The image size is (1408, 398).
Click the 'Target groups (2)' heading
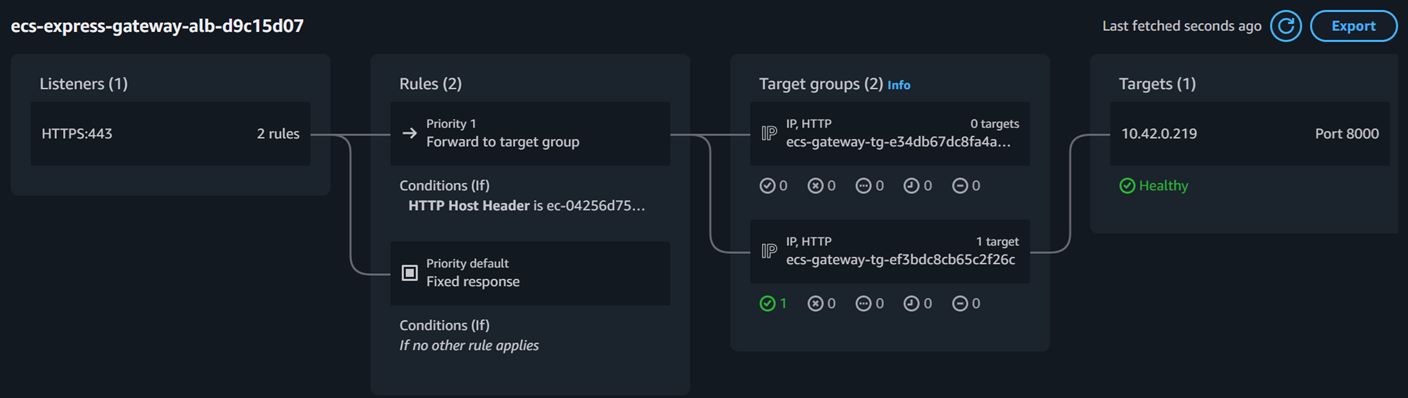(x=821, y=84)
